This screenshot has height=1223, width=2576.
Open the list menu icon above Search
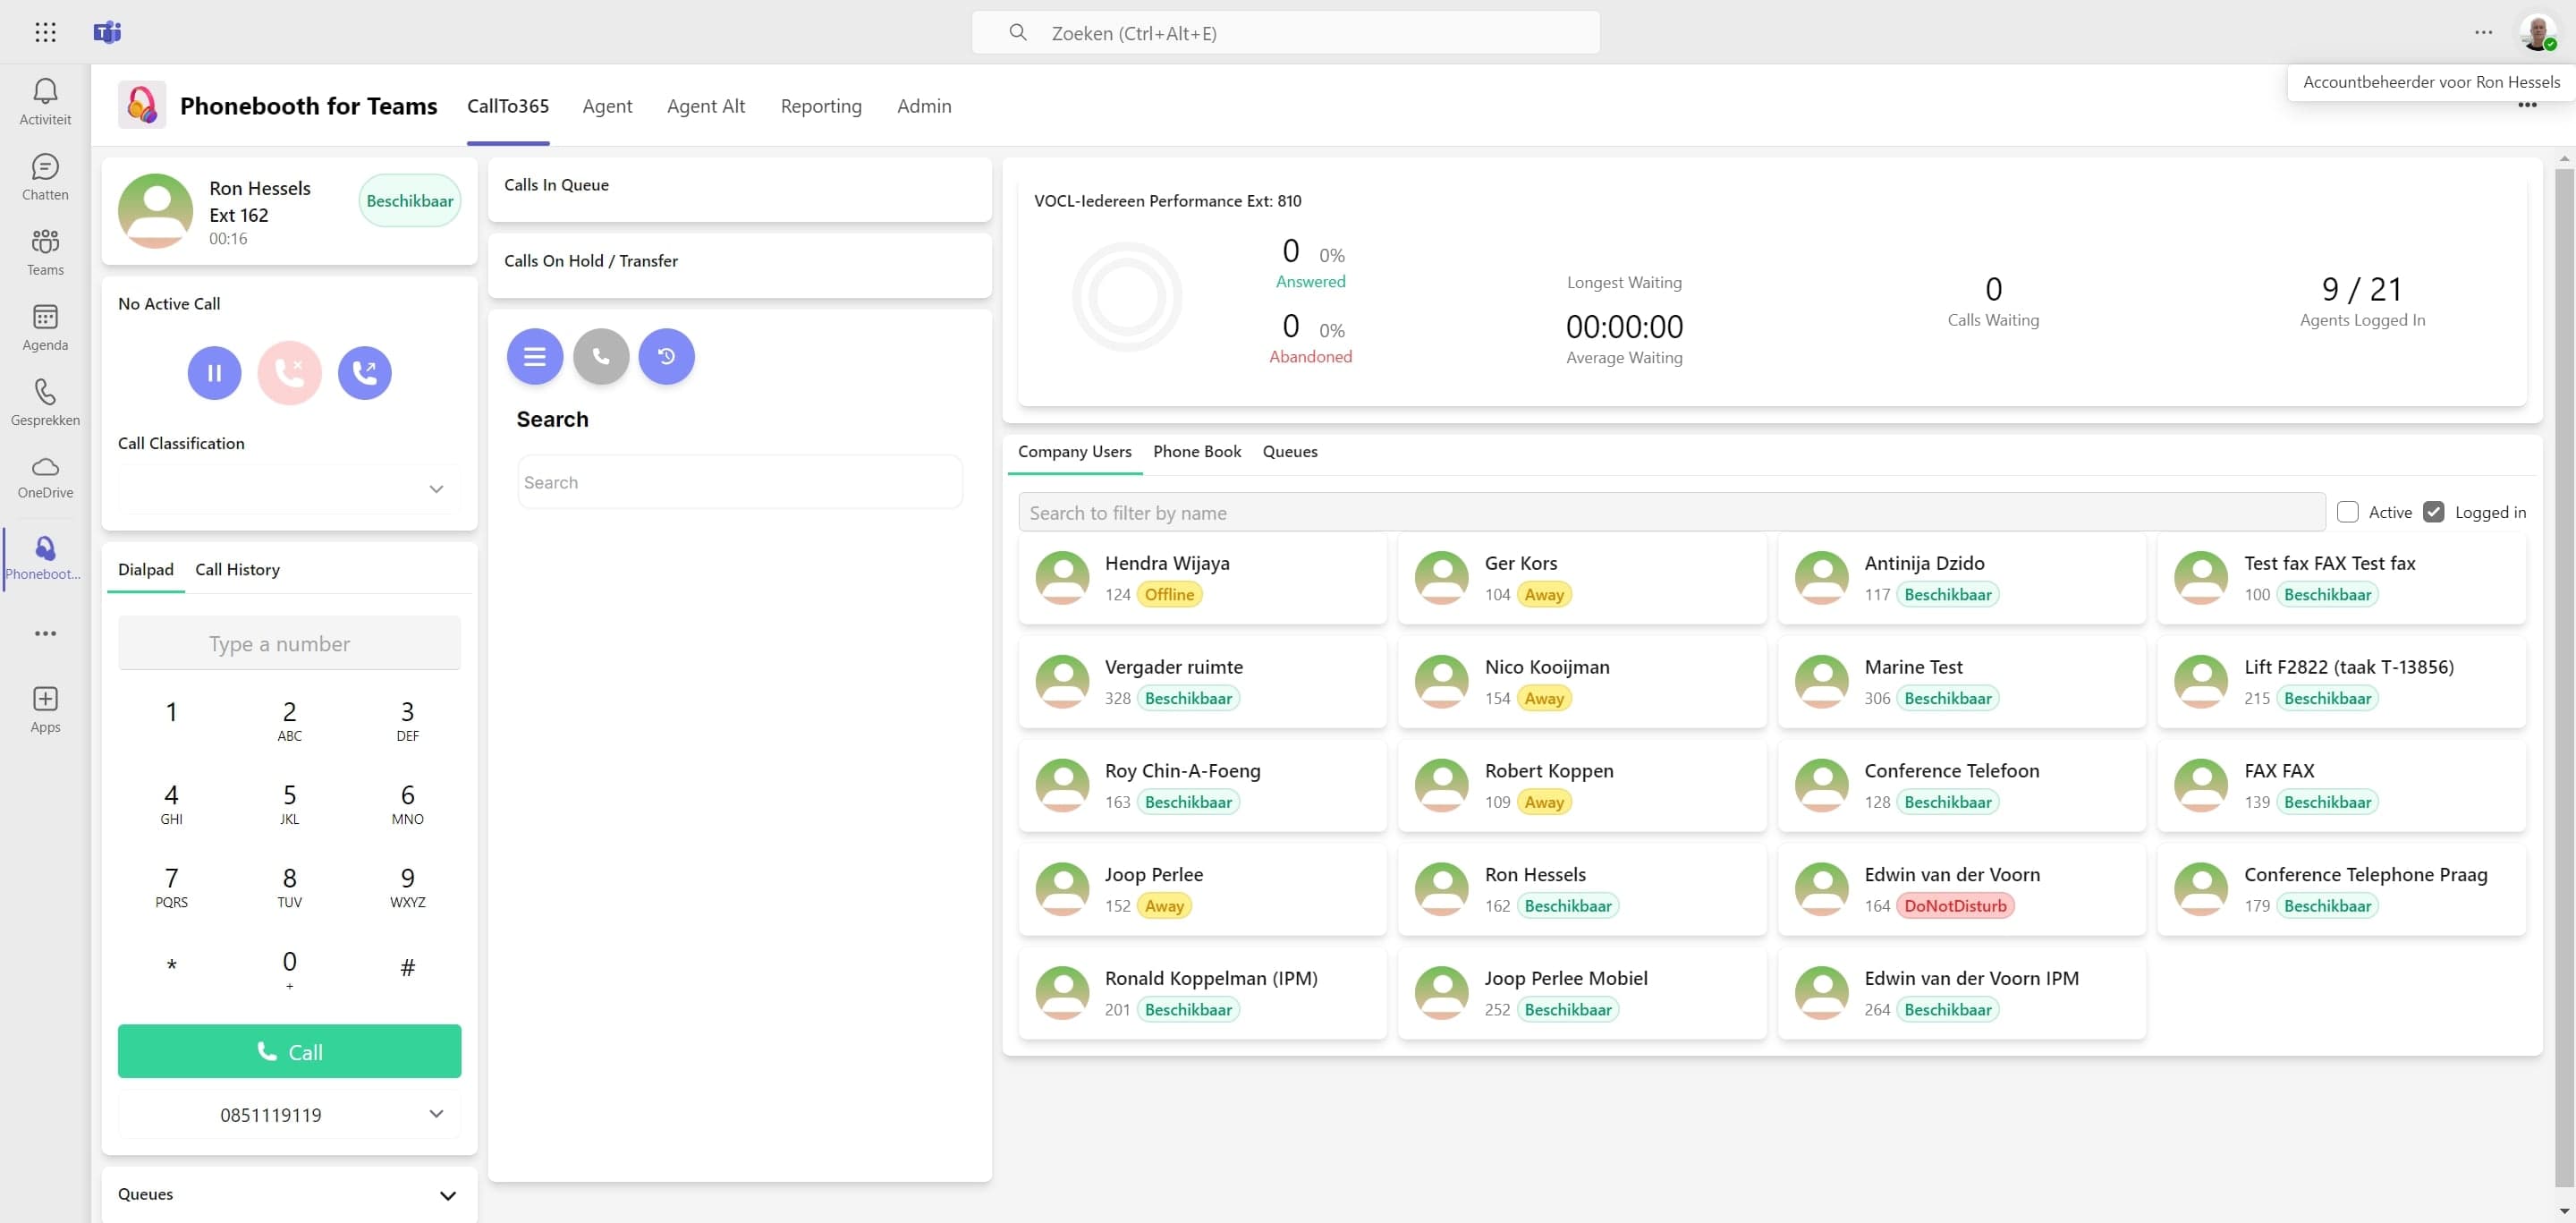tap(535, 356)
